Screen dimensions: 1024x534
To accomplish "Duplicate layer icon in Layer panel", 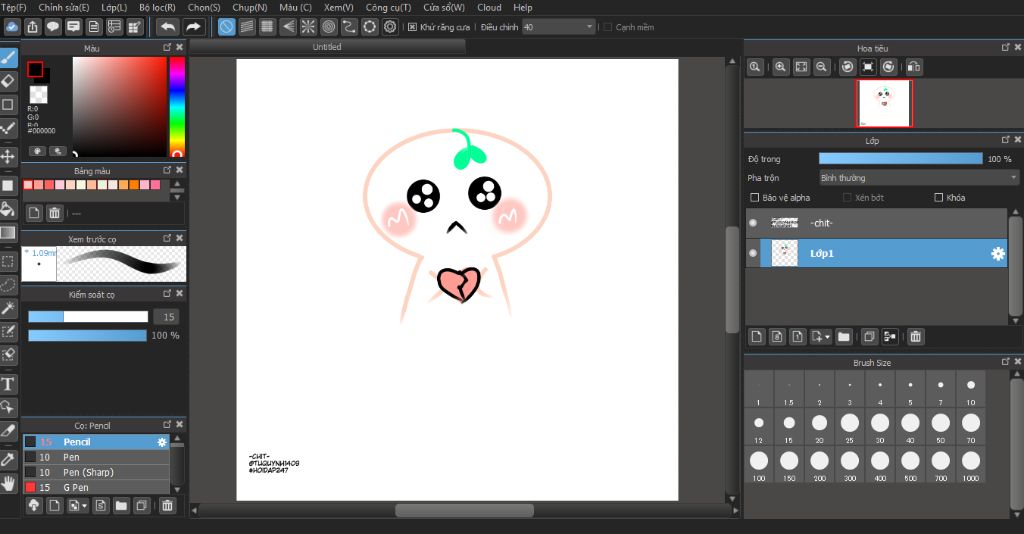I will [x=869, y=337].
